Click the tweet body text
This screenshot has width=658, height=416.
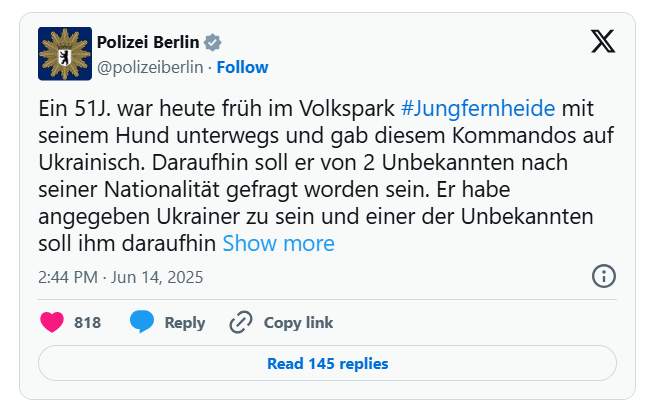click(x=326, y=176)
